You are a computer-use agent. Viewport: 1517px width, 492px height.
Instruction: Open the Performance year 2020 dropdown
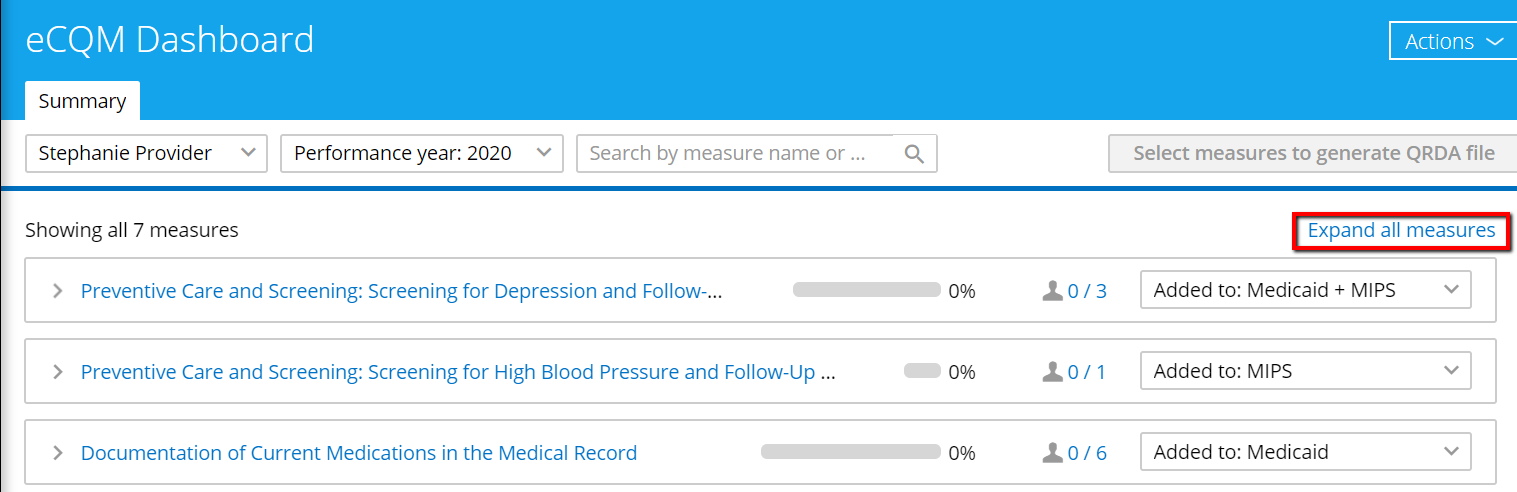pyautogui.click(x=422, y=153)
